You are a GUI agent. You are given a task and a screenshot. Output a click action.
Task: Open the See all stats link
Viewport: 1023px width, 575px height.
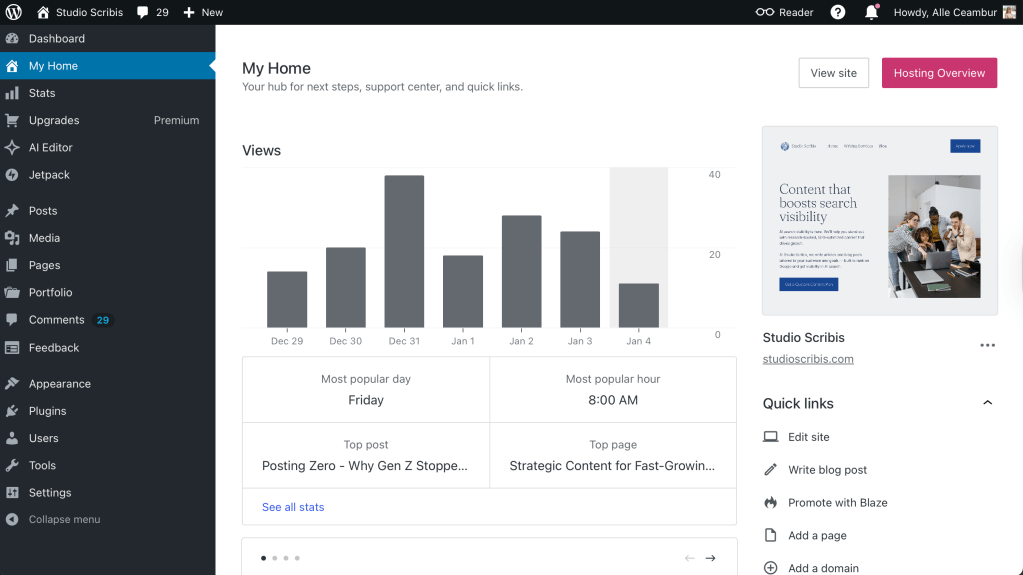(x=293, y=507)
